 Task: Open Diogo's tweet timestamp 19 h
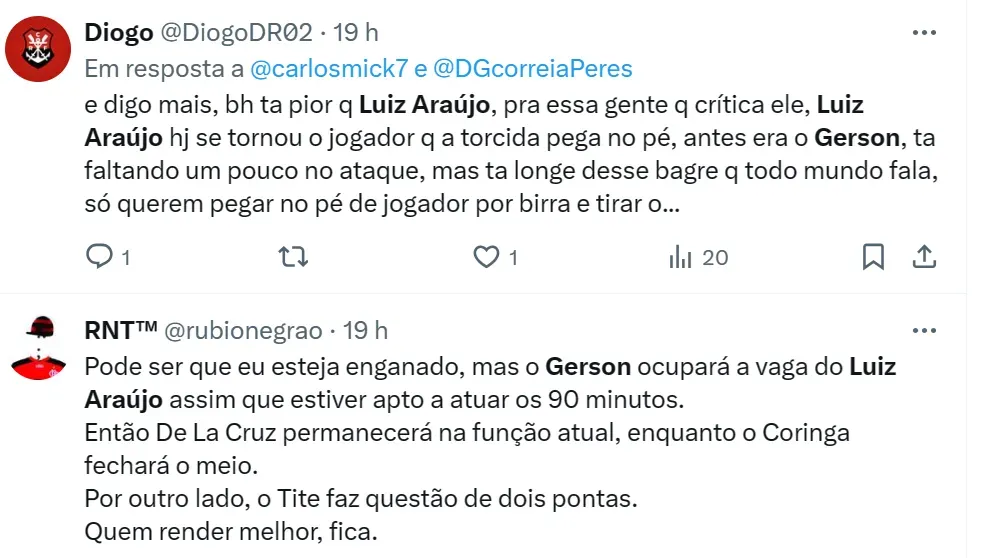pyautogui.click(x=356, y=33)
